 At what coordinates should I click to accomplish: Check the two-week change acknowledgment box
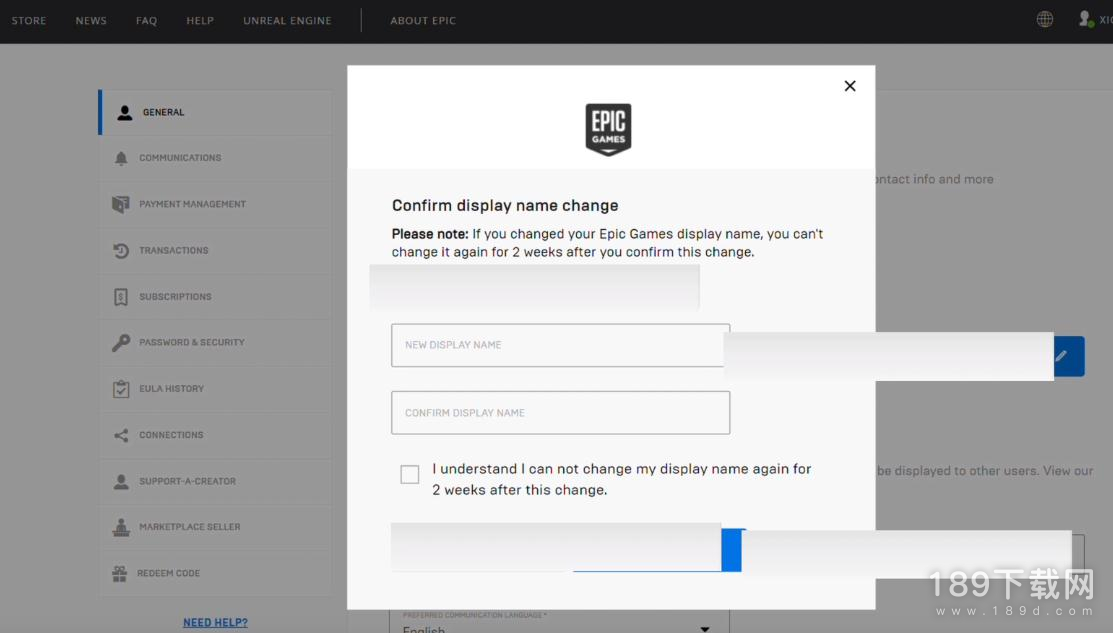coord(410,474)
